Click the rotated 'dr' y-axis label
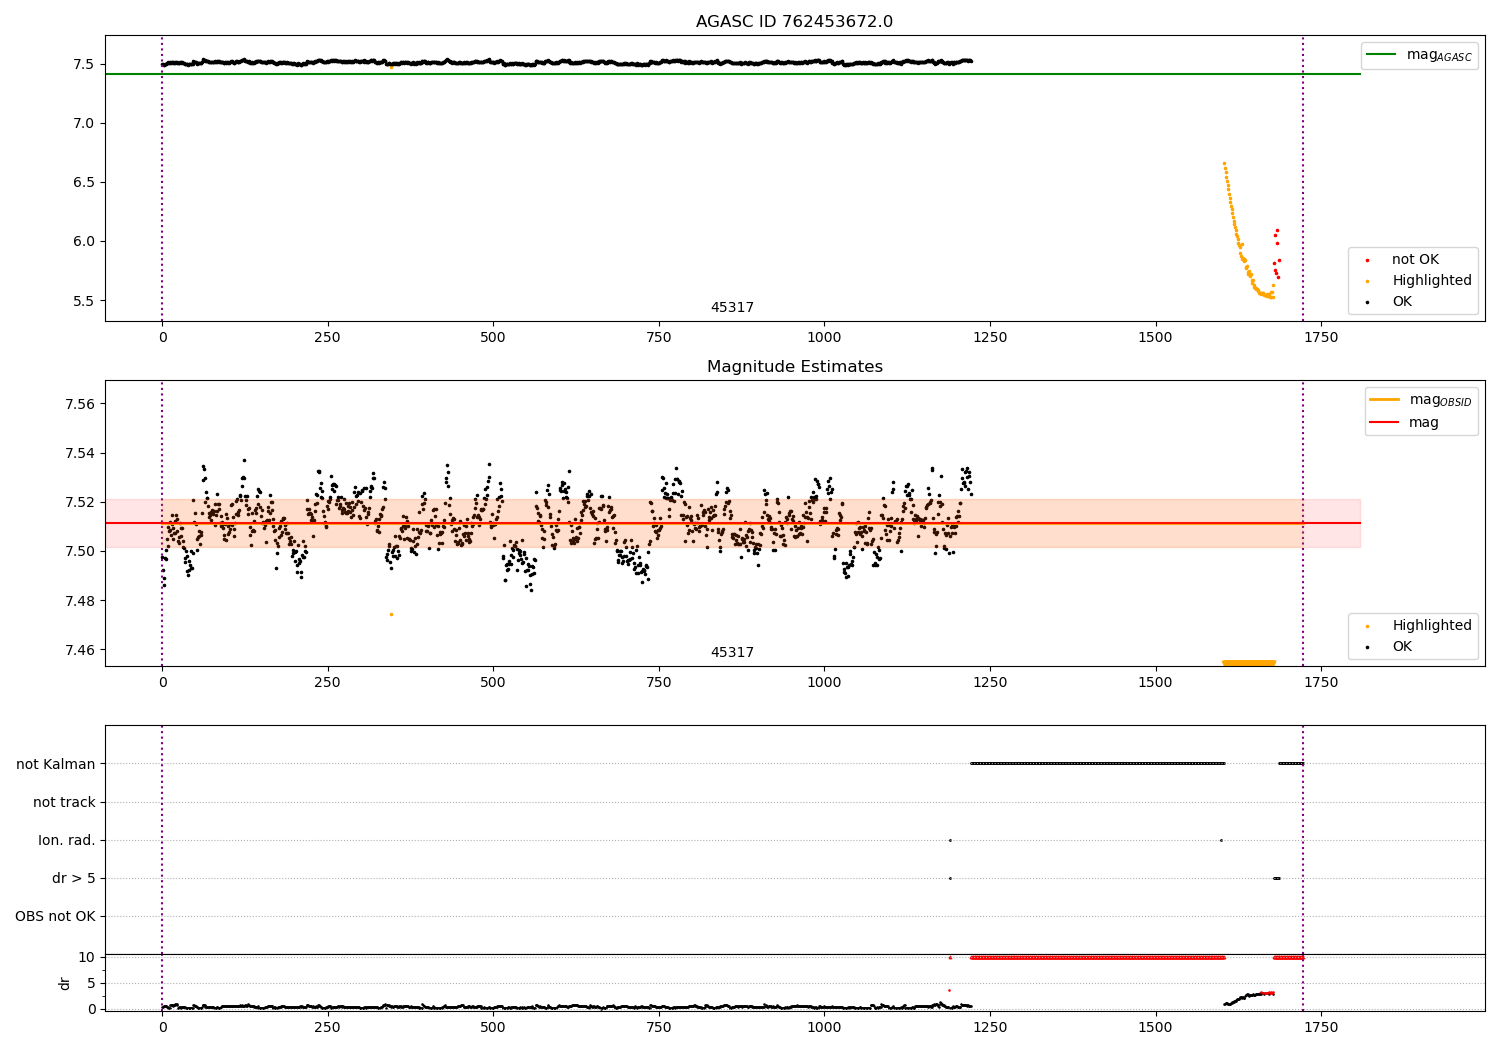 point(65,983)
